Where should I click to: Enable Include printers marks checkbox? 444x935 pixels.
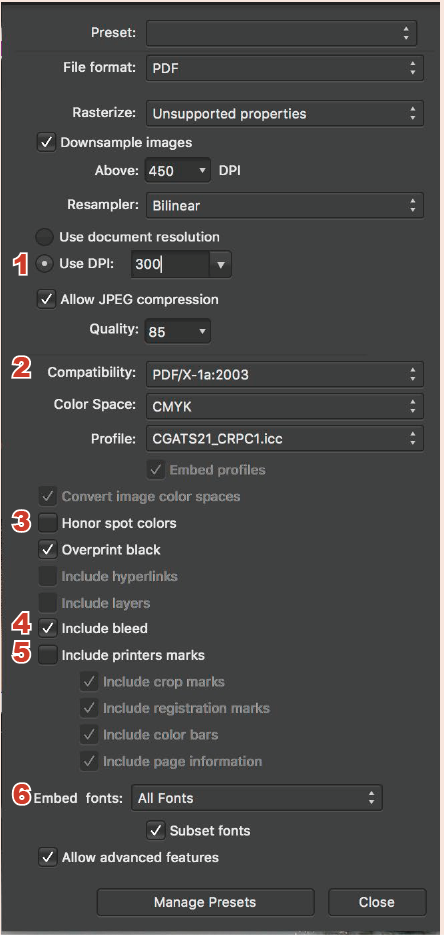(x=46, y=655)
